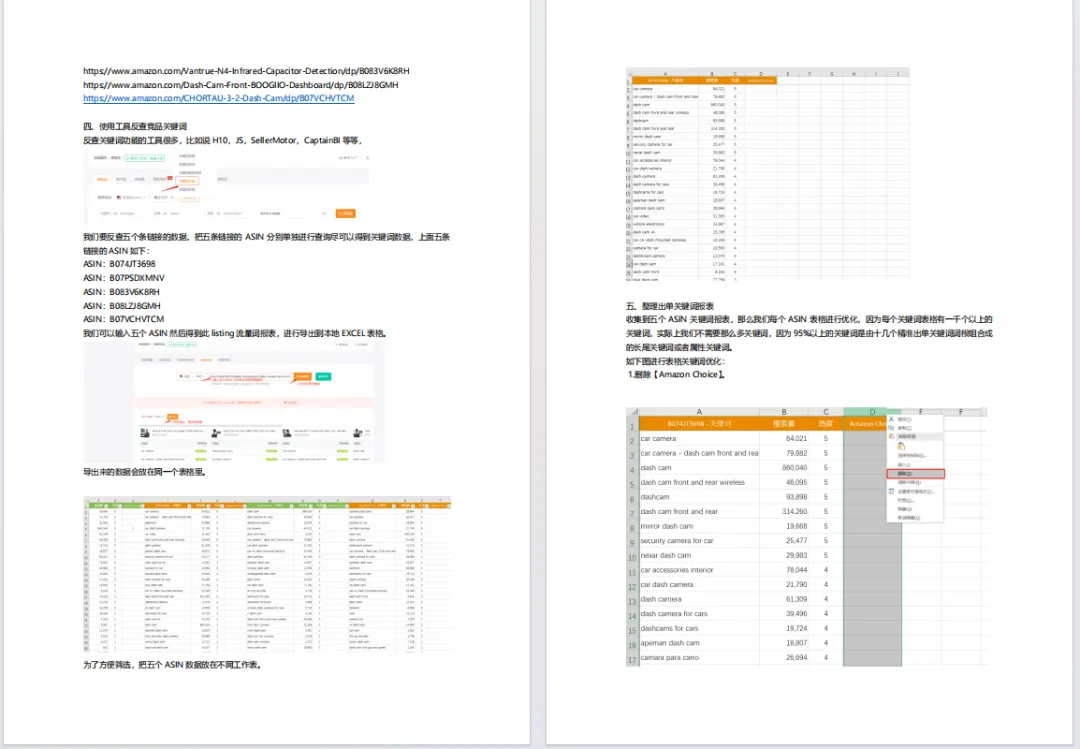This screenshot has width=1080, height=749.
Task: Select the small spreadsheet image atop the right page
Action: click(x=767, y=174)
